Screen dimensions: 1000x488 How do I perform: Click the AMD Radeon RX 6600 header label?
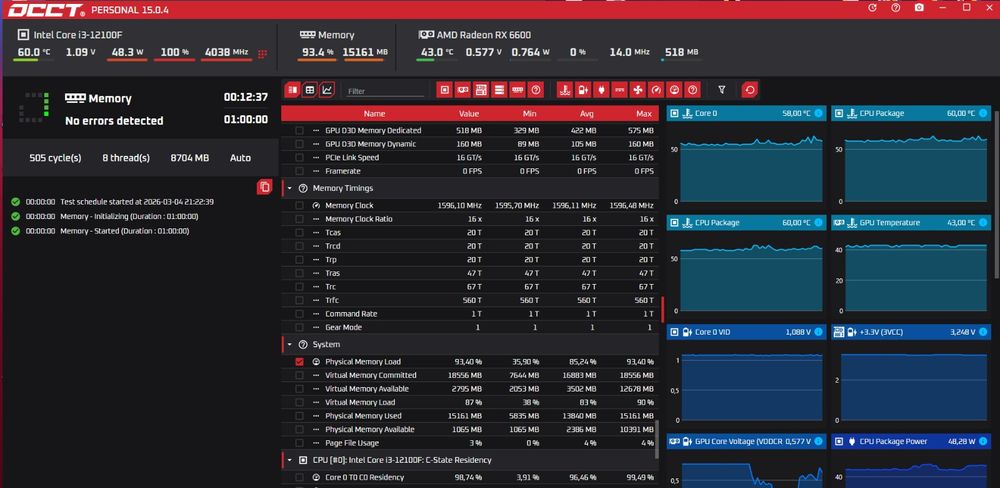click(x=483, y=35)
